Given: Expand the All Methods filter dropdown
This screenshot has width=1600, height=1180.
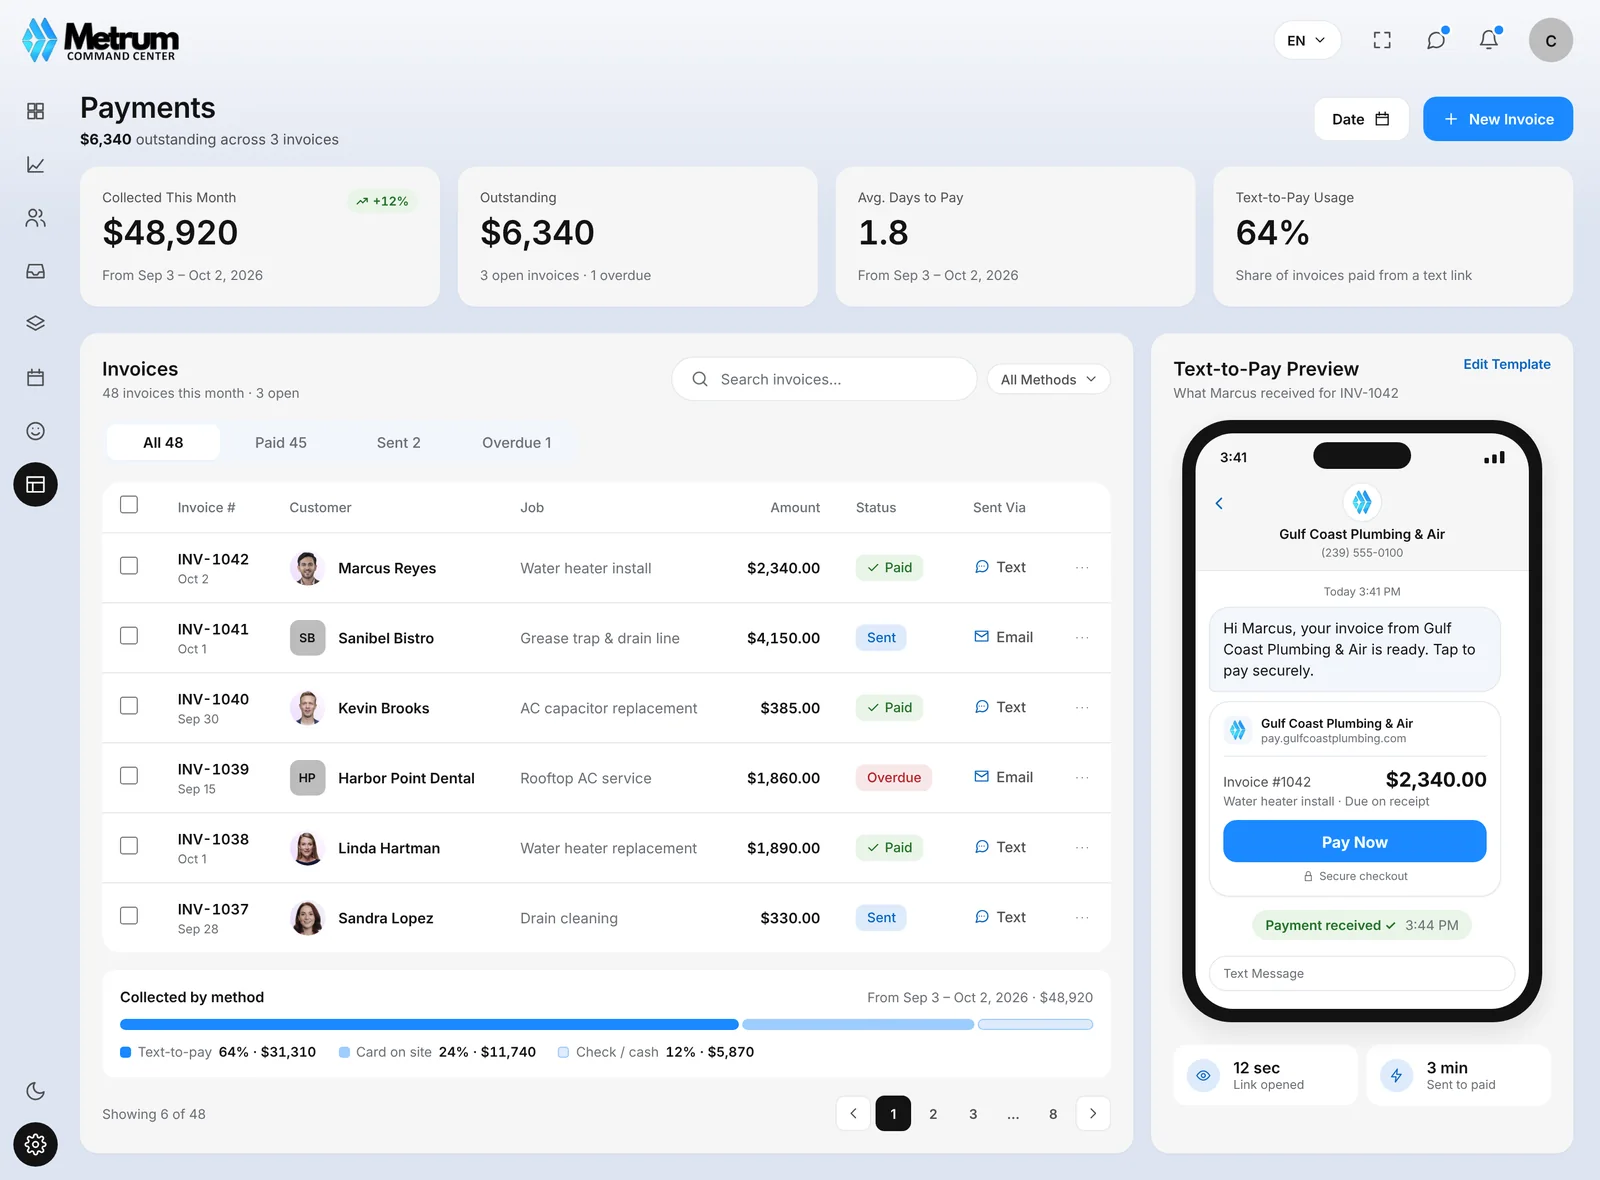Looking at the screenshot, I should point(1048,379).
